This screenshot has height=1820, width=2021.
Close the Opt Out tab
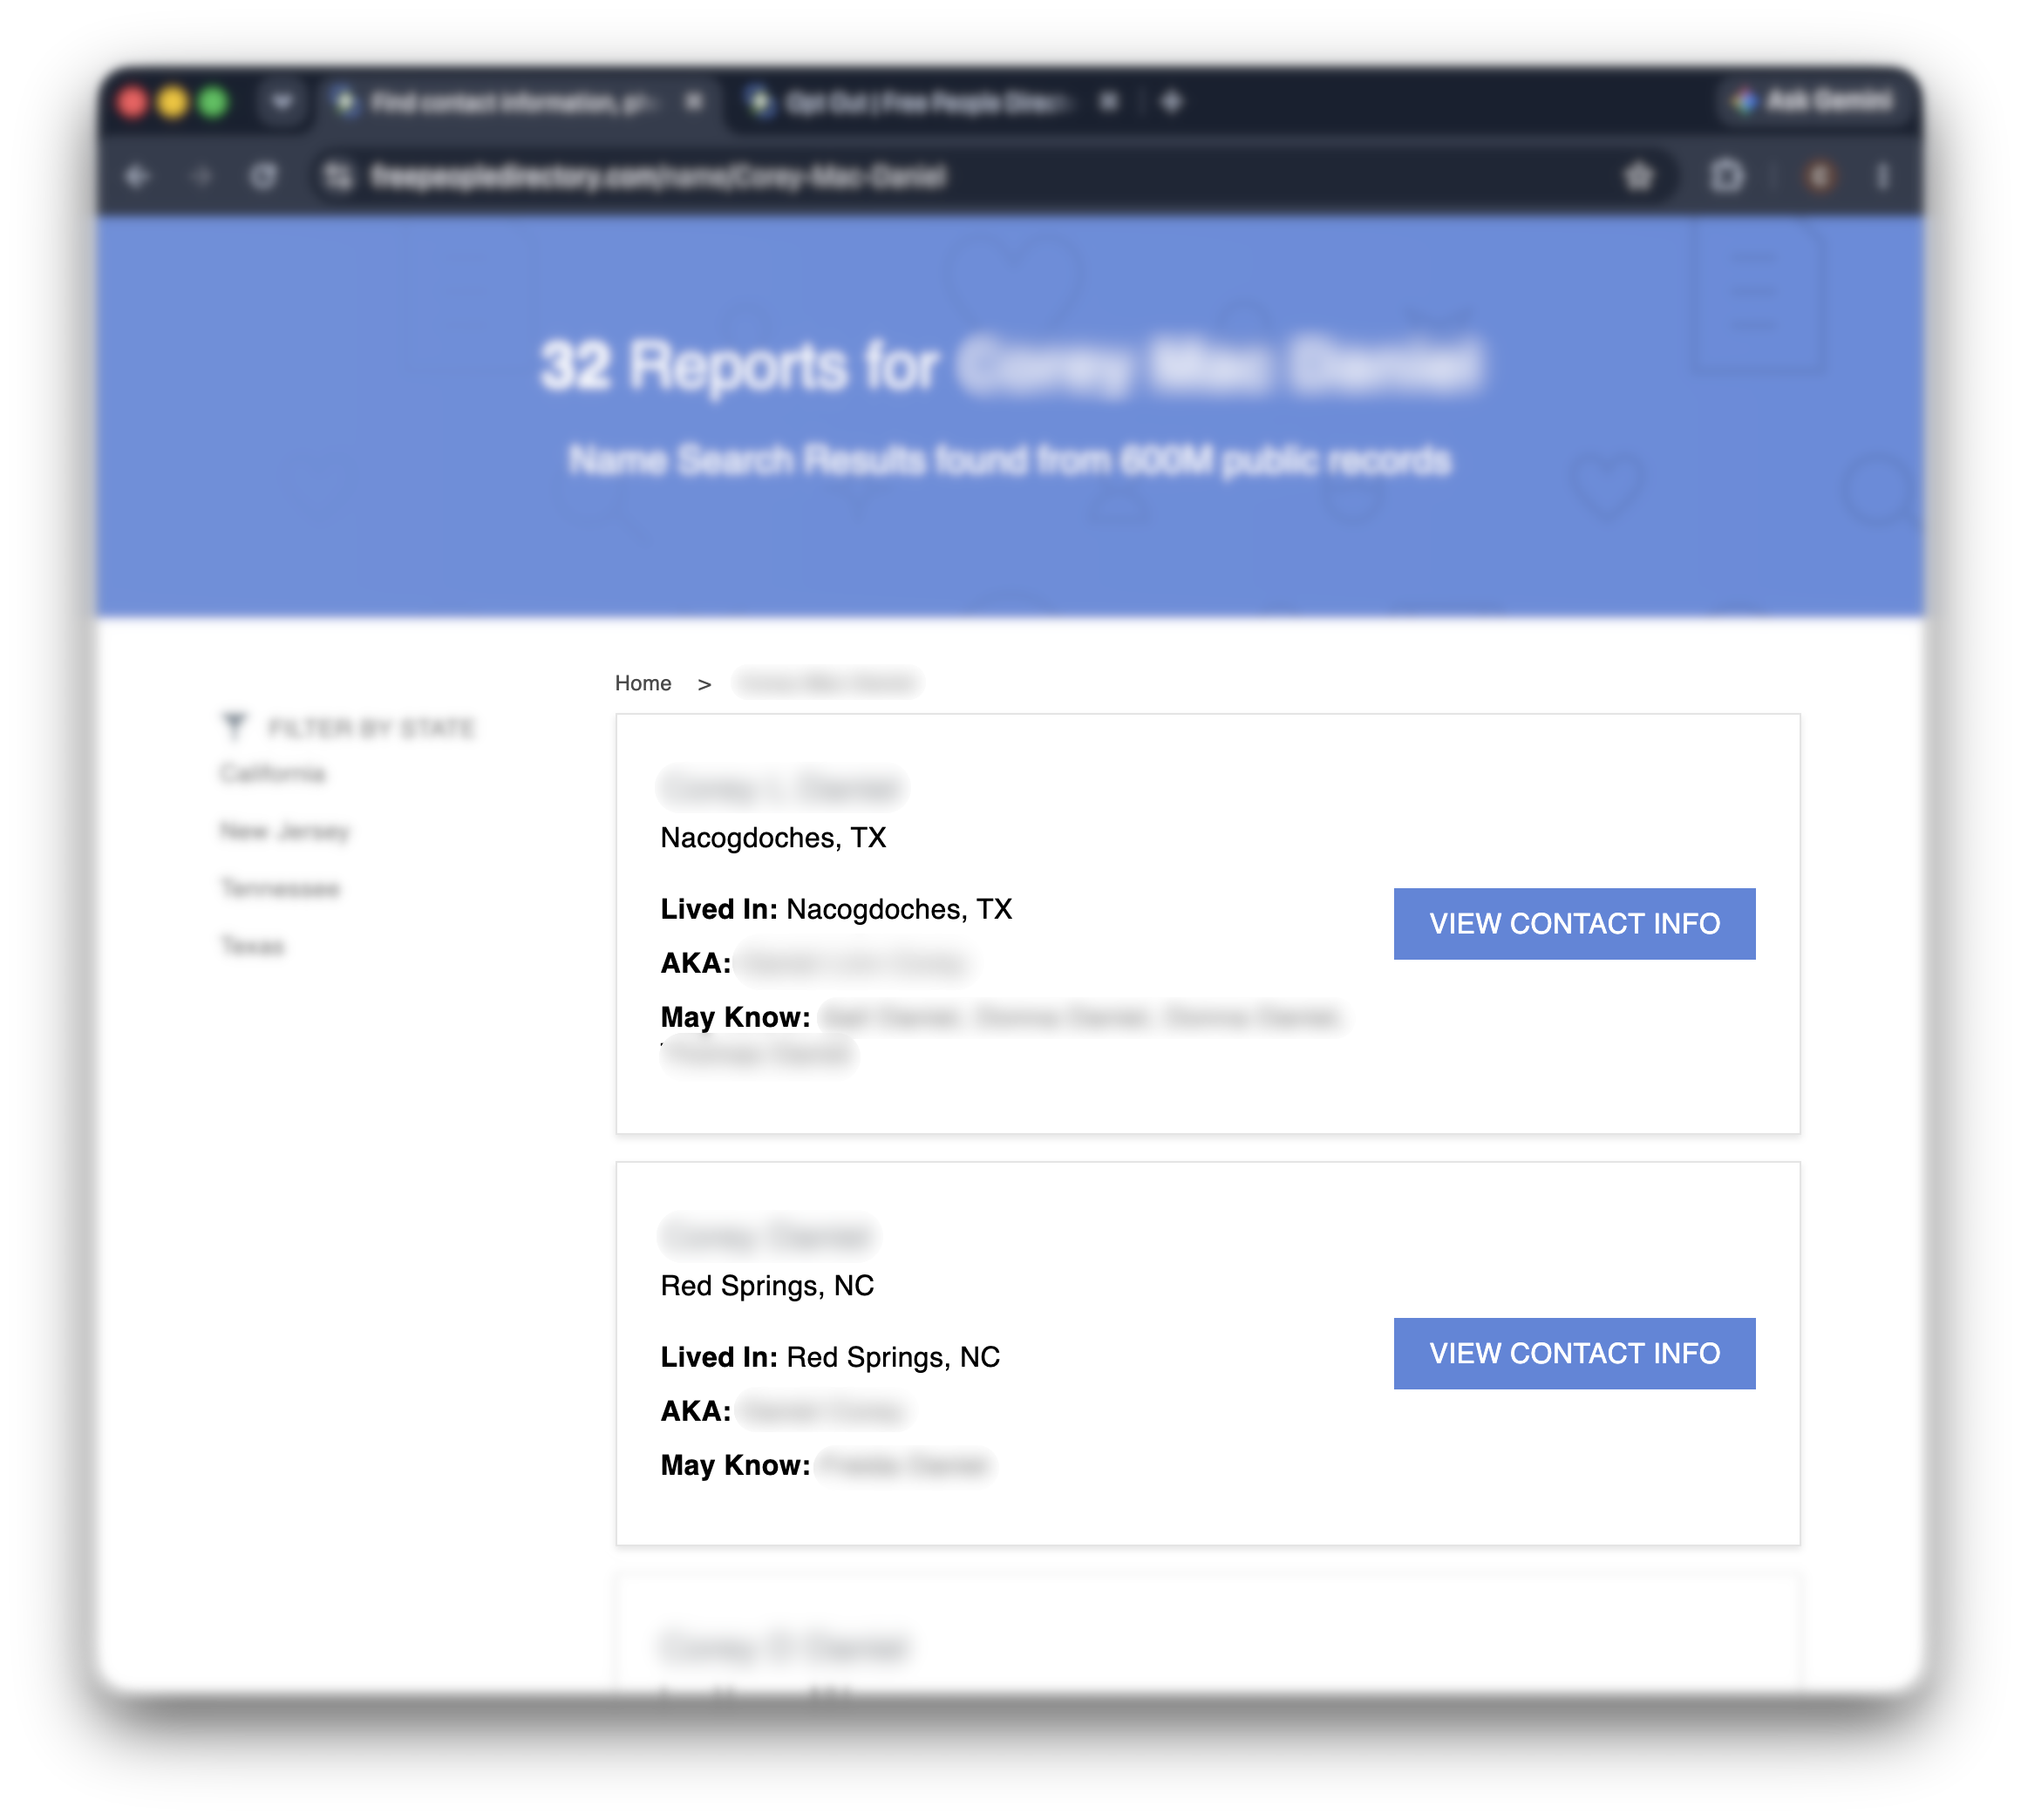point(1108,102)
